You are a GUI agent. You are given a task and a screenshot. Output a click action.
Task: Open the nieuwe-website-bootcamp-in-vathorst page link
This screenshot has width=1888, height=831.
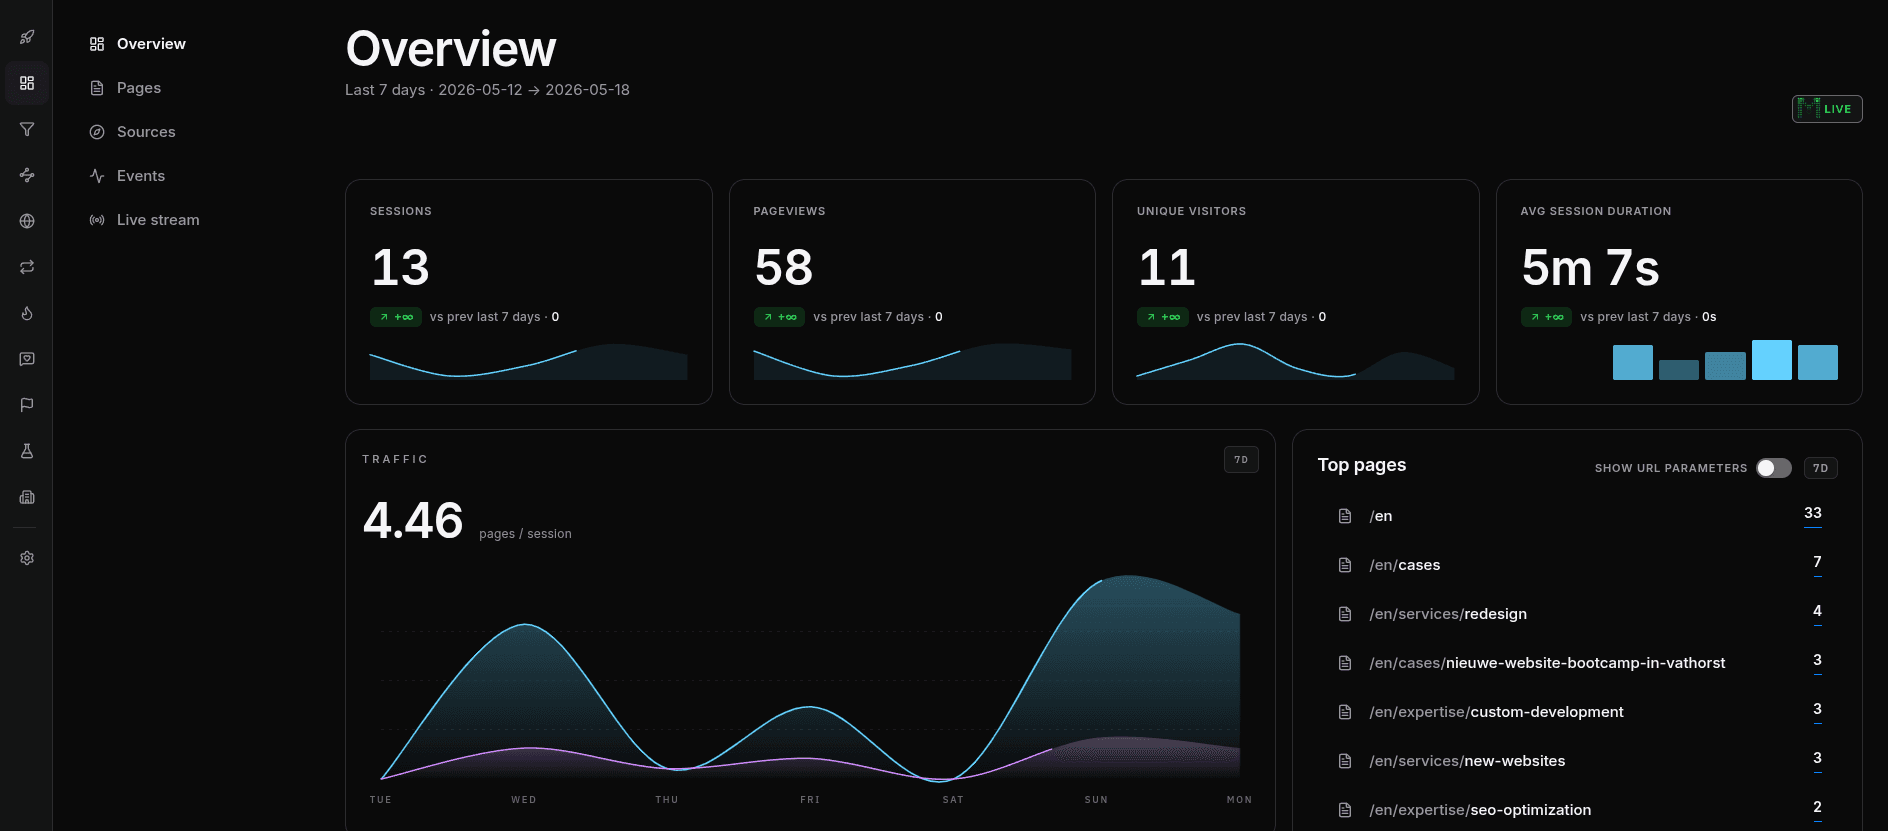(1547, 663)
